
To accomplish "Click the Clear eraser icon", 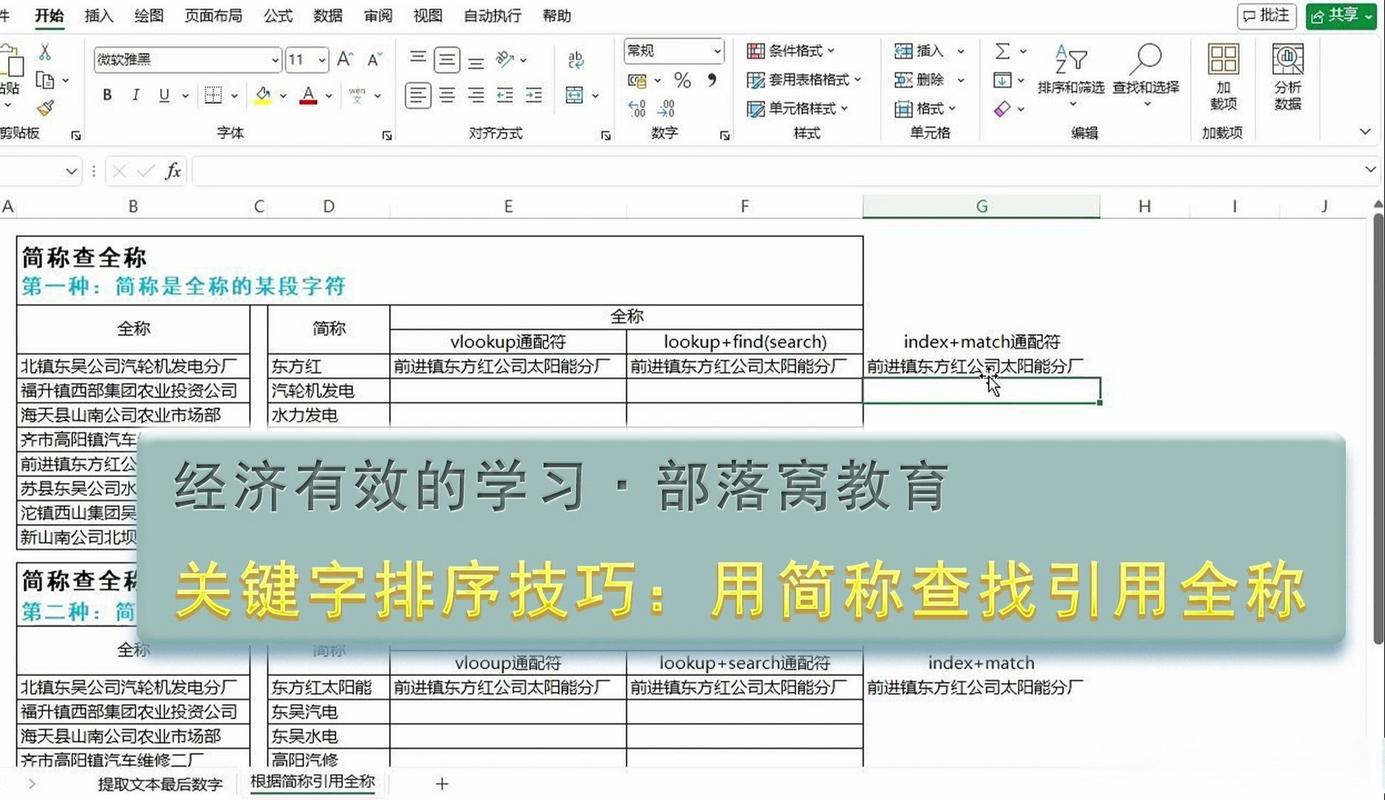I will [1003, 108].
